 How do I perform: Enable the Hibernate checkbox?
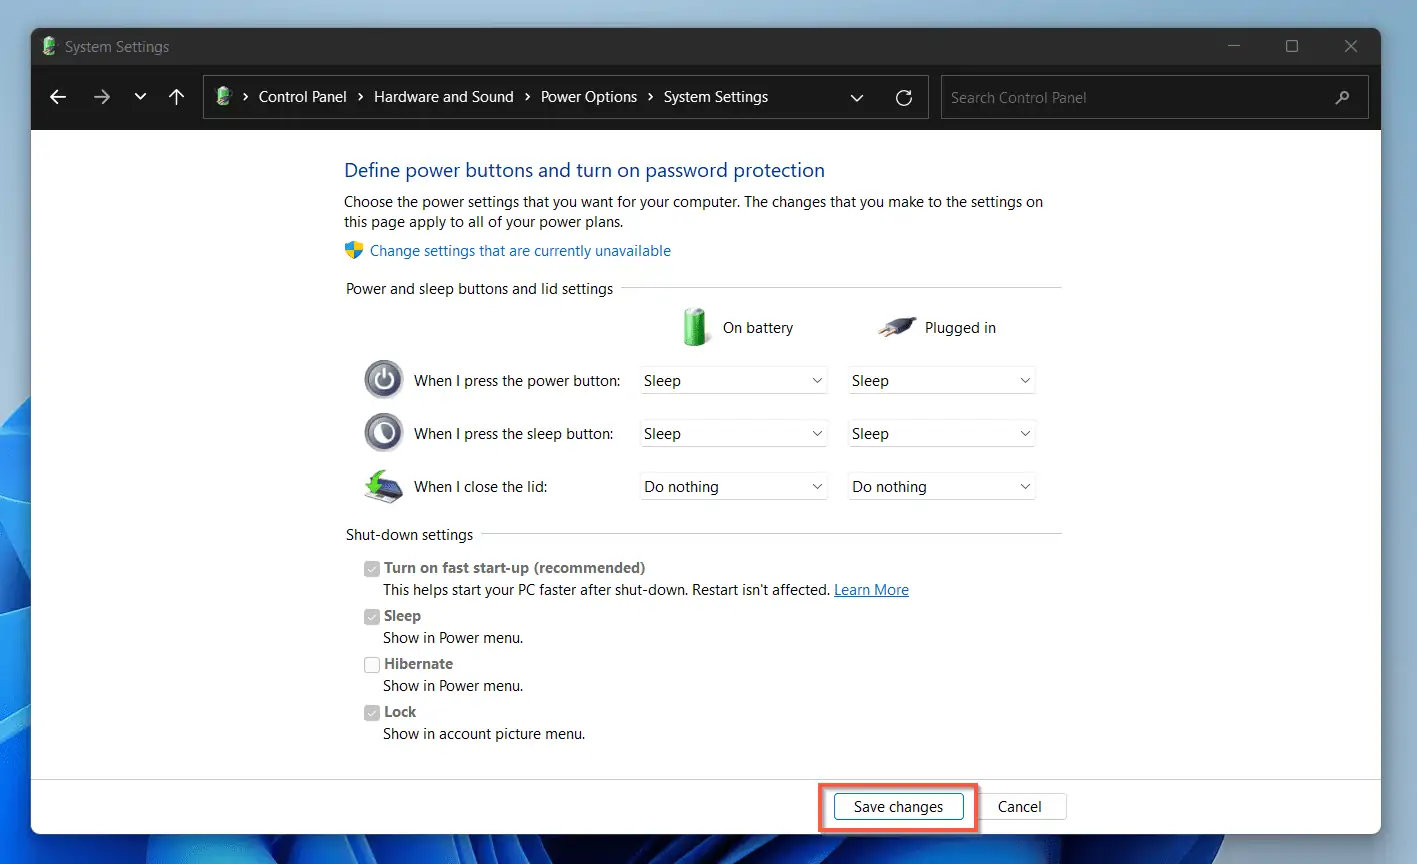coord(372,664)
